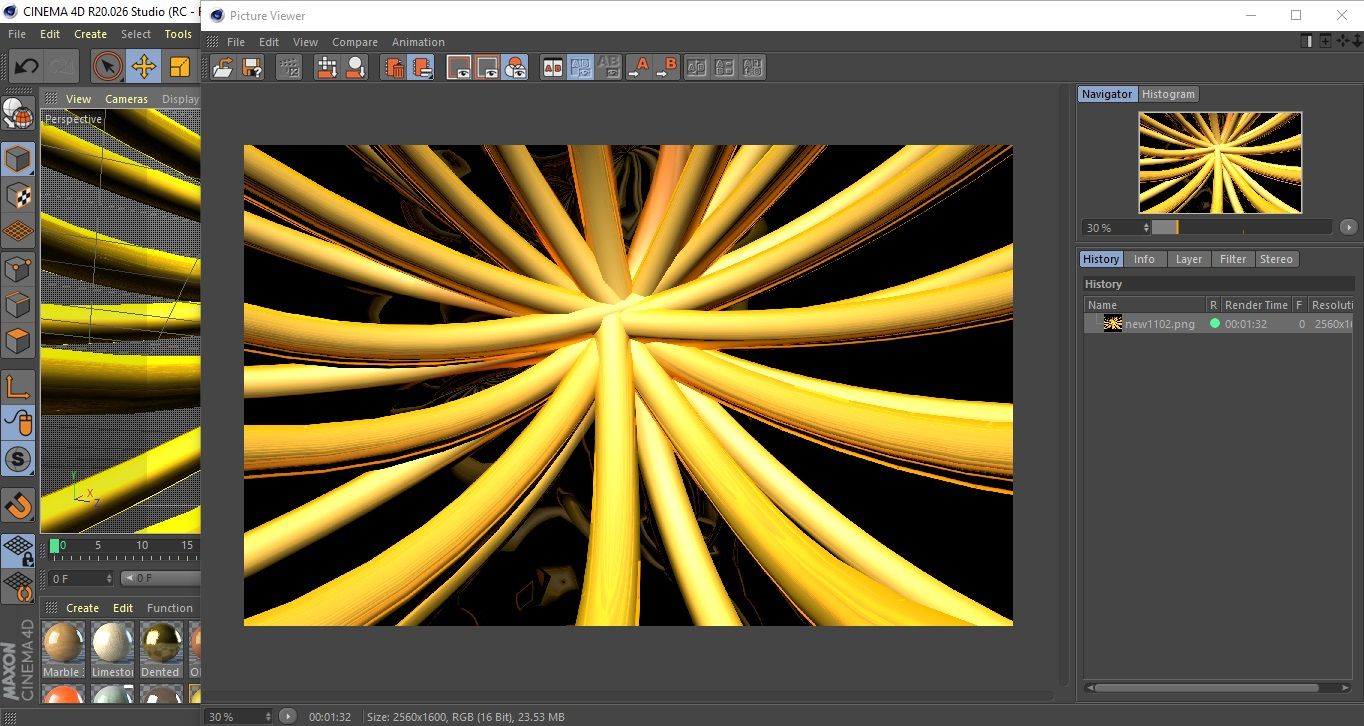Screen dimensions: 1364x726
Task: Select the new1102.png history entry
Action: 1218,324
